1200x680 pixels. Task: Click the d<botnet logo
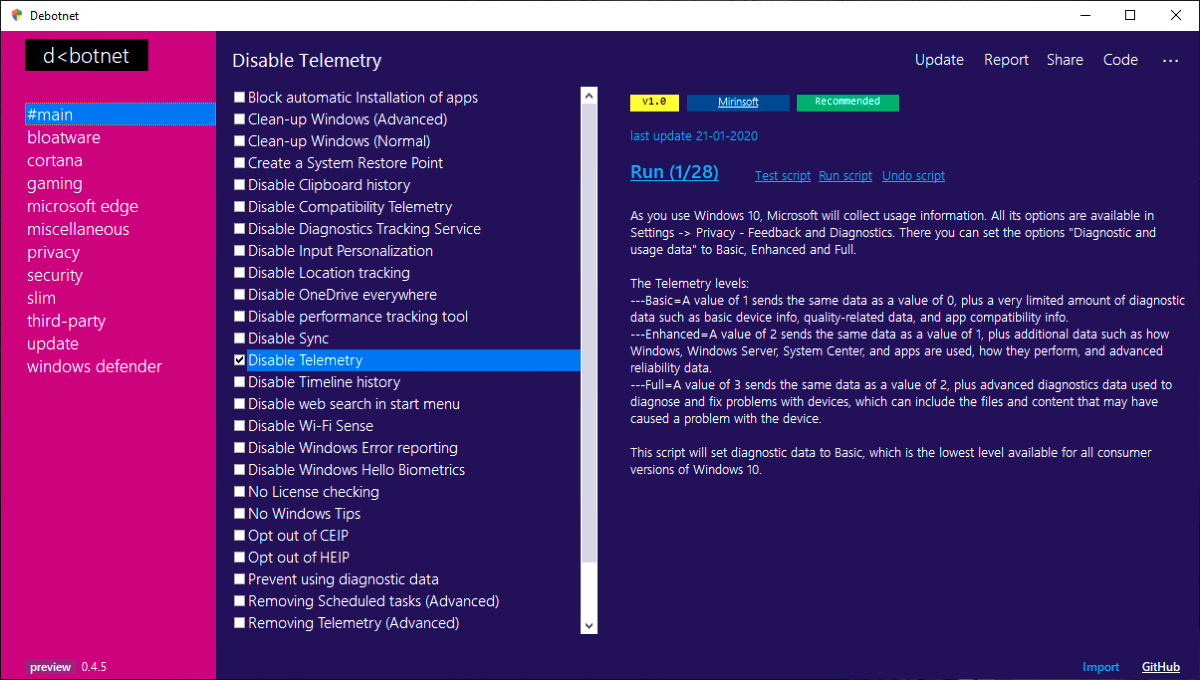(86, 56)
